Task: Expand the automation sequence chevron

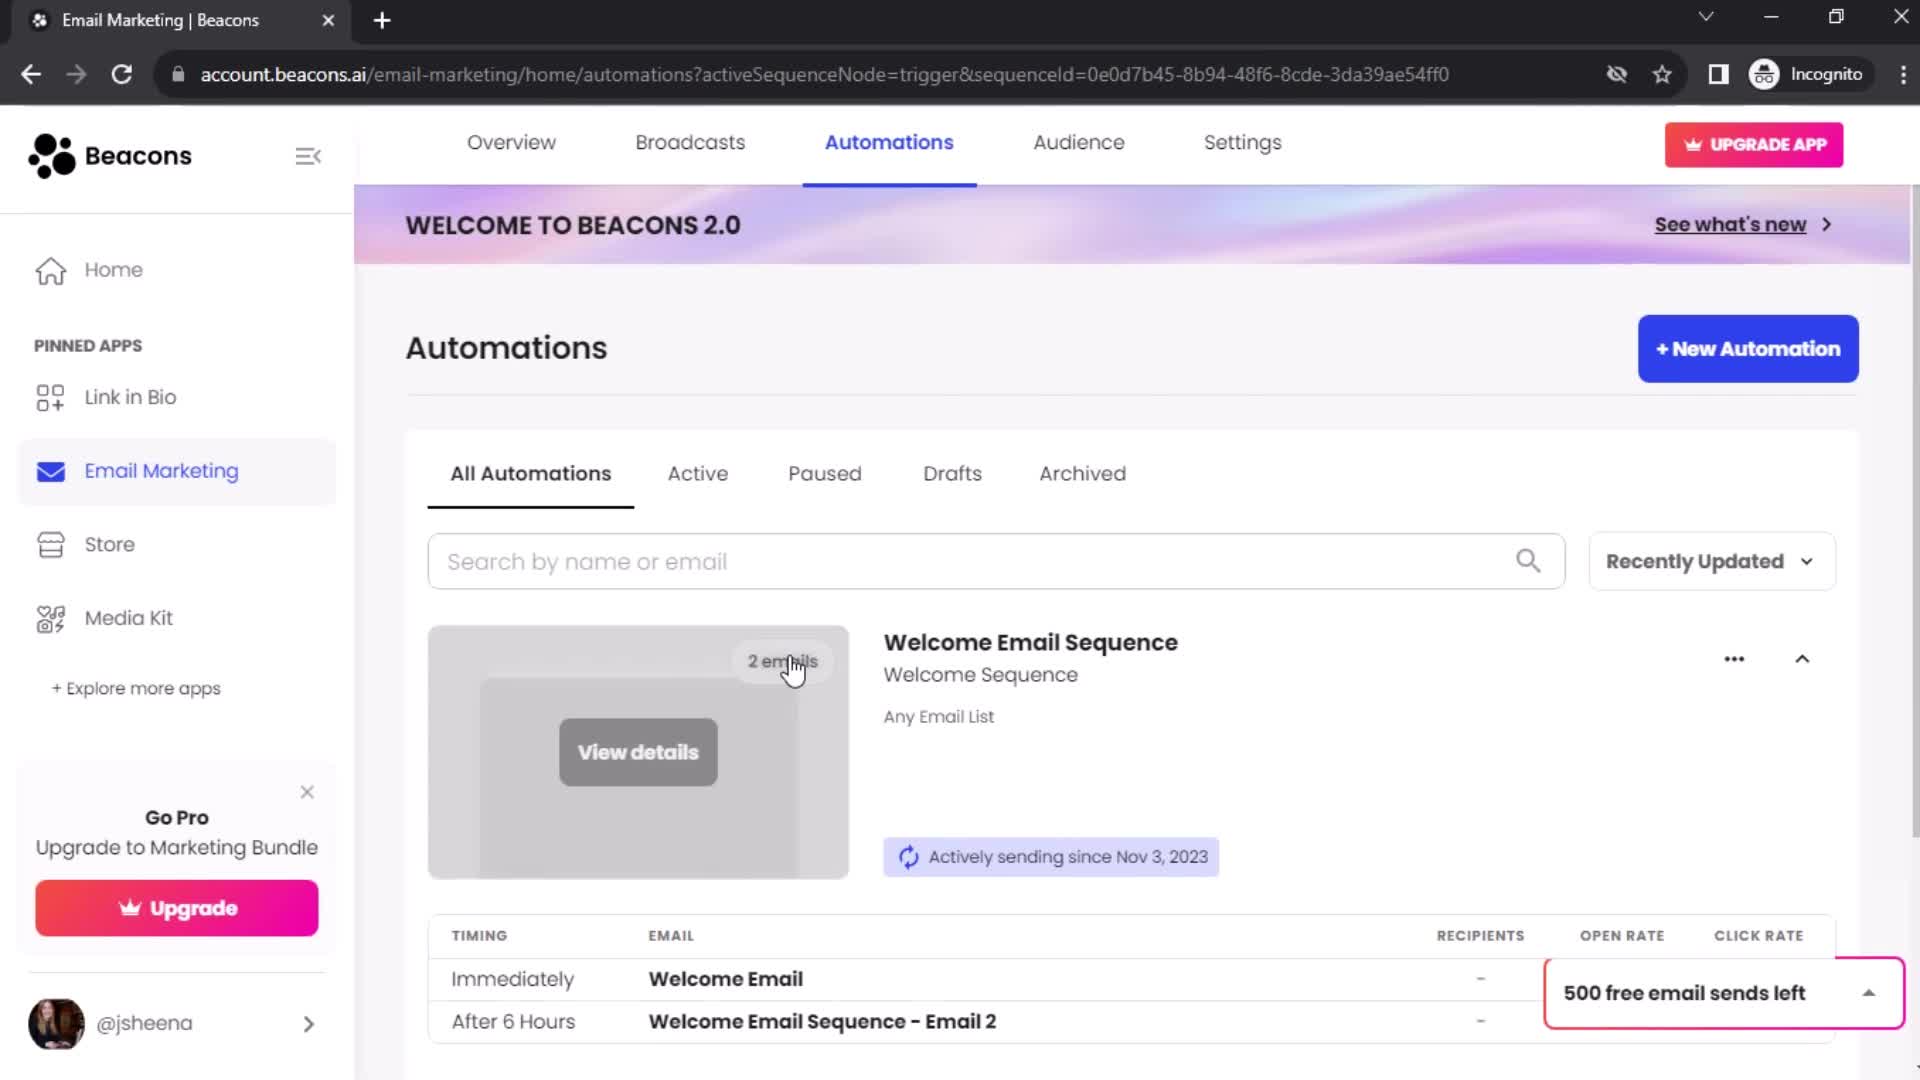Action: pyautogui.click(x=1803, y=658)
